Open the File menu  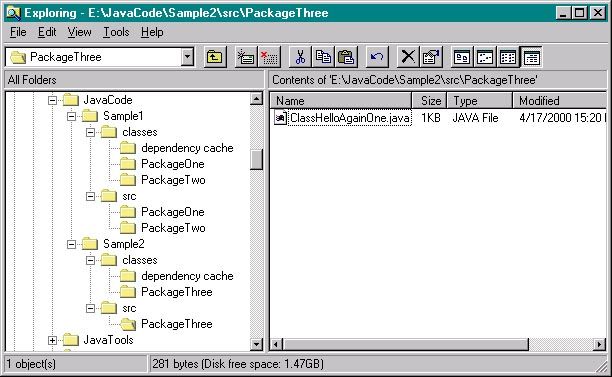pos(18,32)
